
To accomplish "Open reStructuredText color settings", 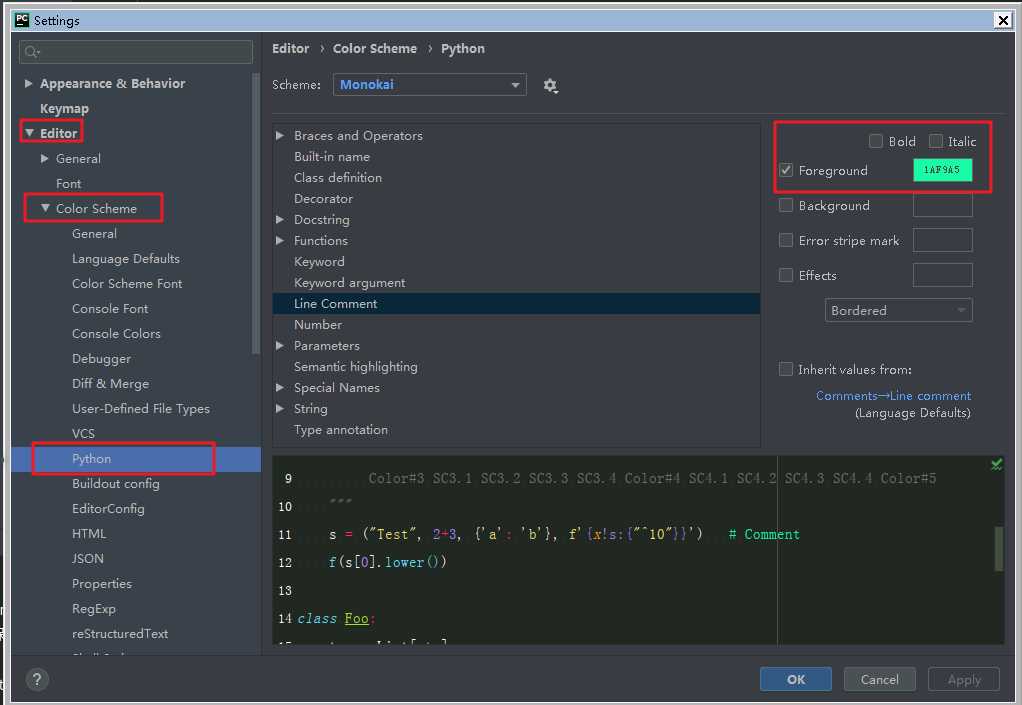I will pos(120,633).
